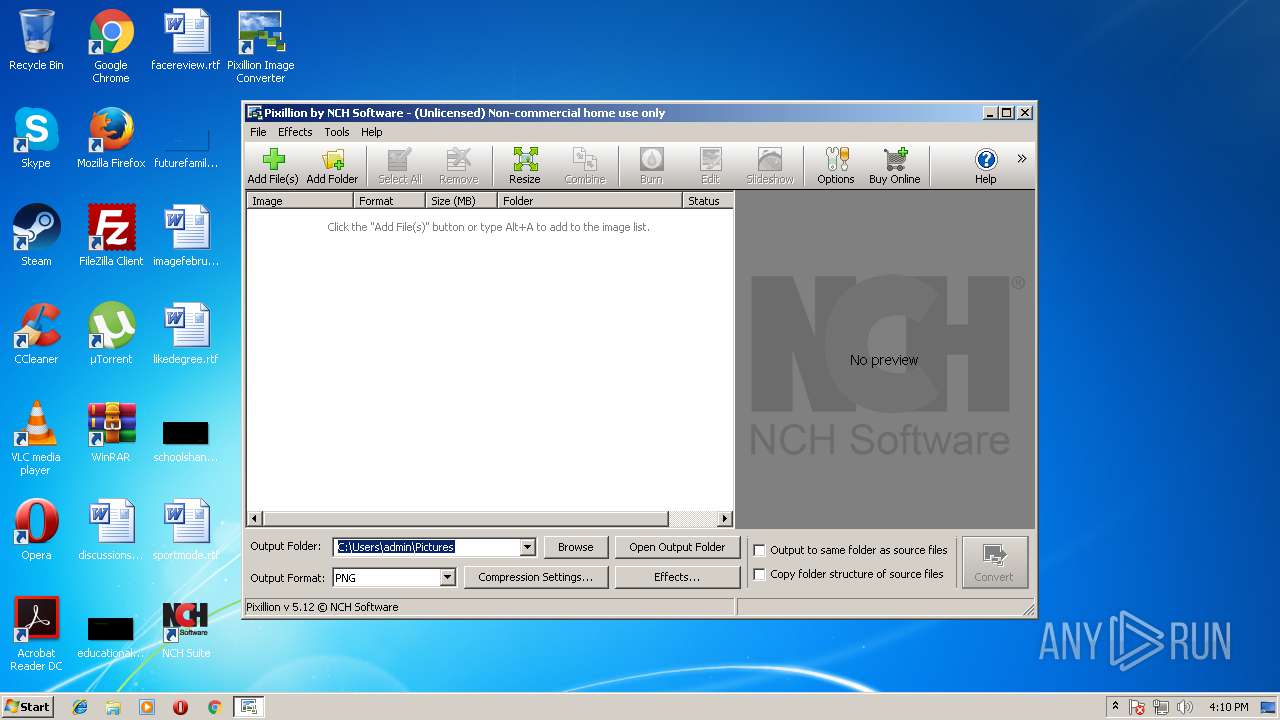Enable Copy folder structure of source files
The width and height of the screenshot is (1280, 720).
759,574
